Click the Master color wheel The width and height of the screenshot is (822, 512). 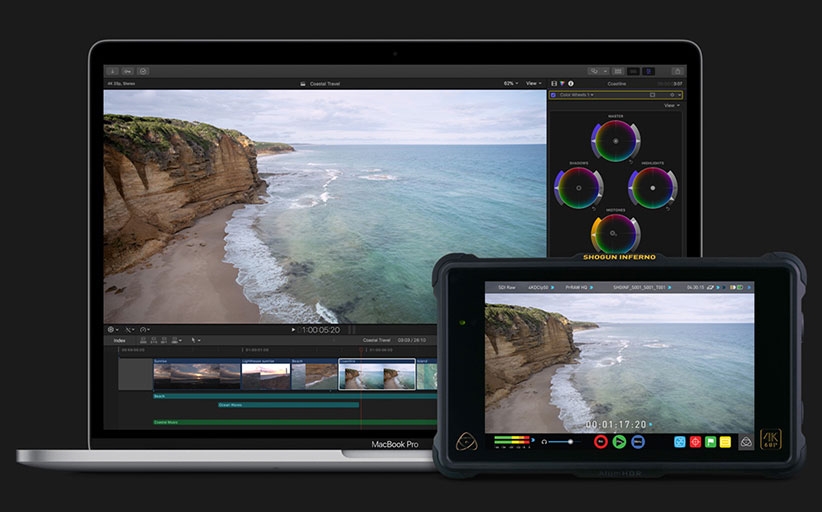point(615,140)
